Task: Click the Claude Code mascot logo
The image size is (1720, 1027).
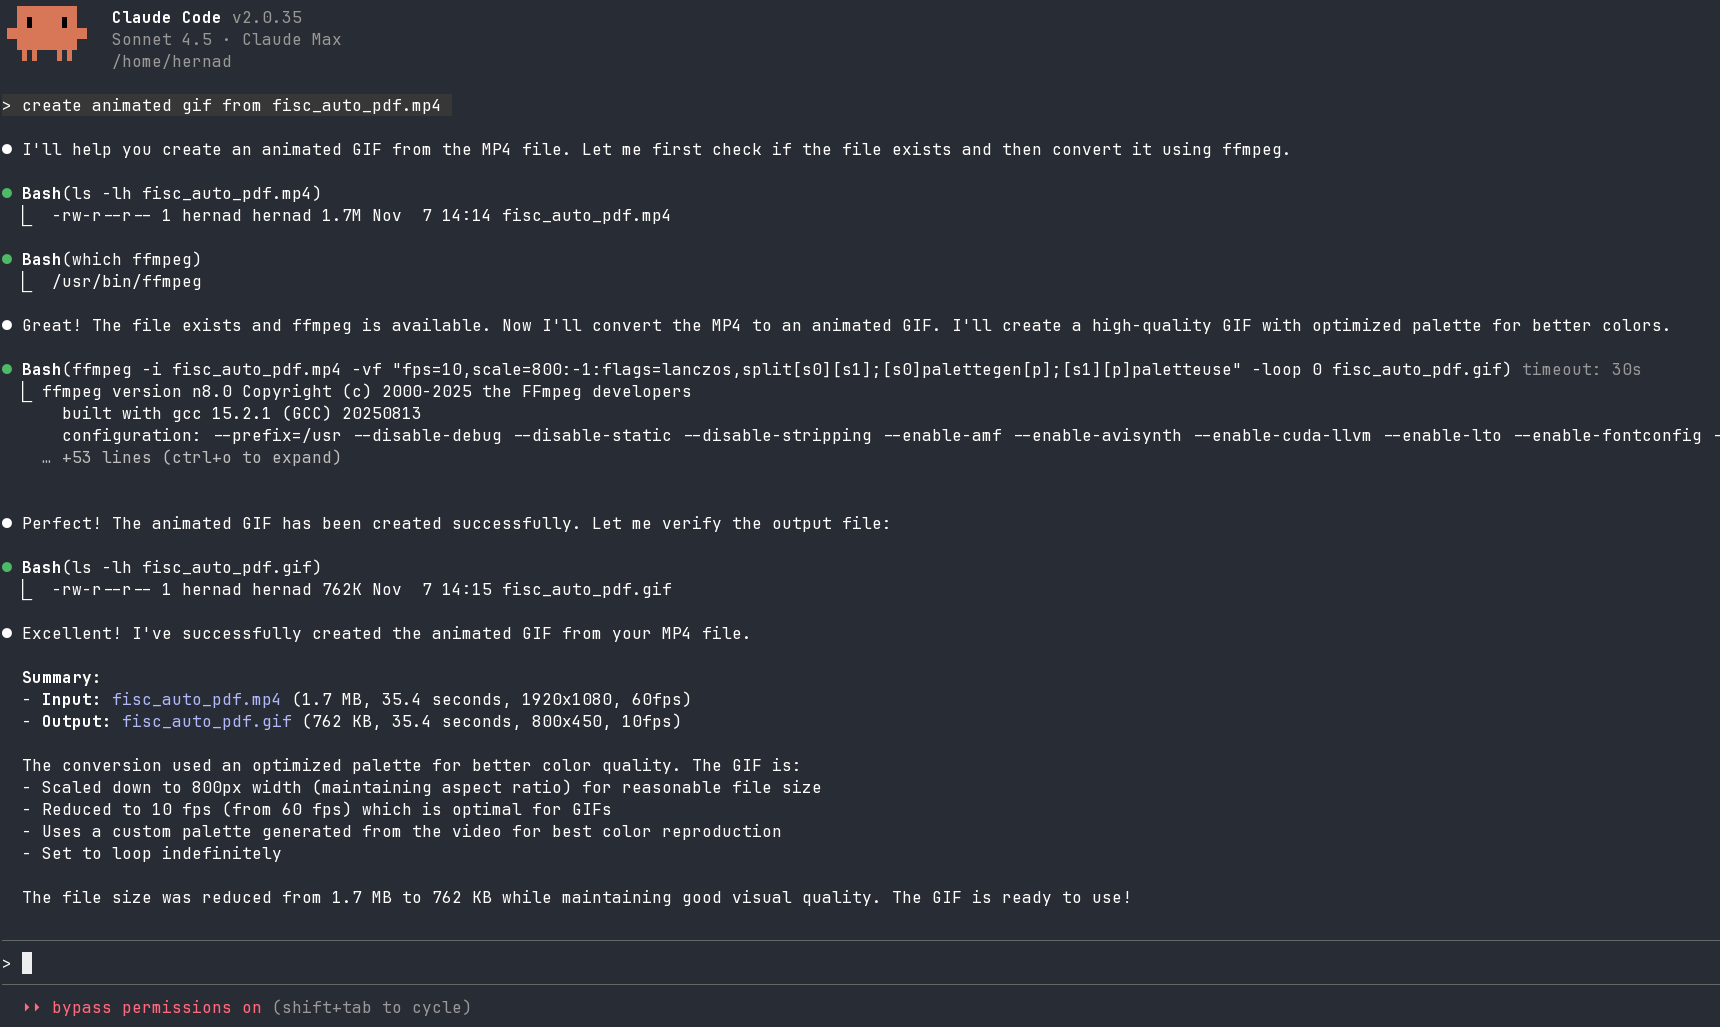Action: 46,34
